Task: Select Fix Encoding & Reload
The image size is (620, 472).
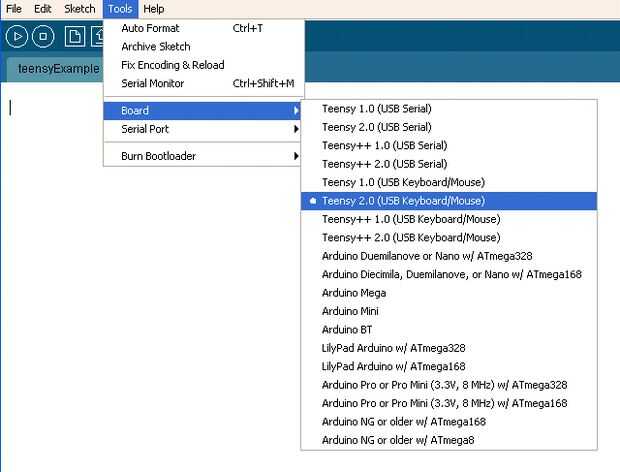Action: click(x=204, y=65)
